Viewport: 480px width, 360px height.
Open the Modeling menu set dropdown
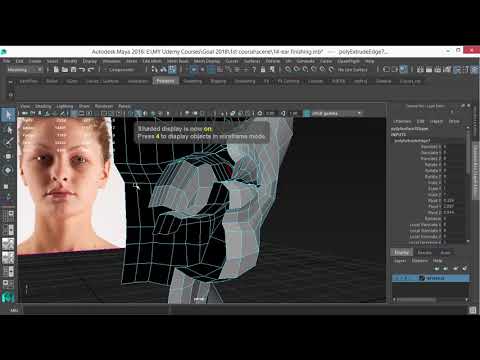pyautogui.click(x=25, y=69)
